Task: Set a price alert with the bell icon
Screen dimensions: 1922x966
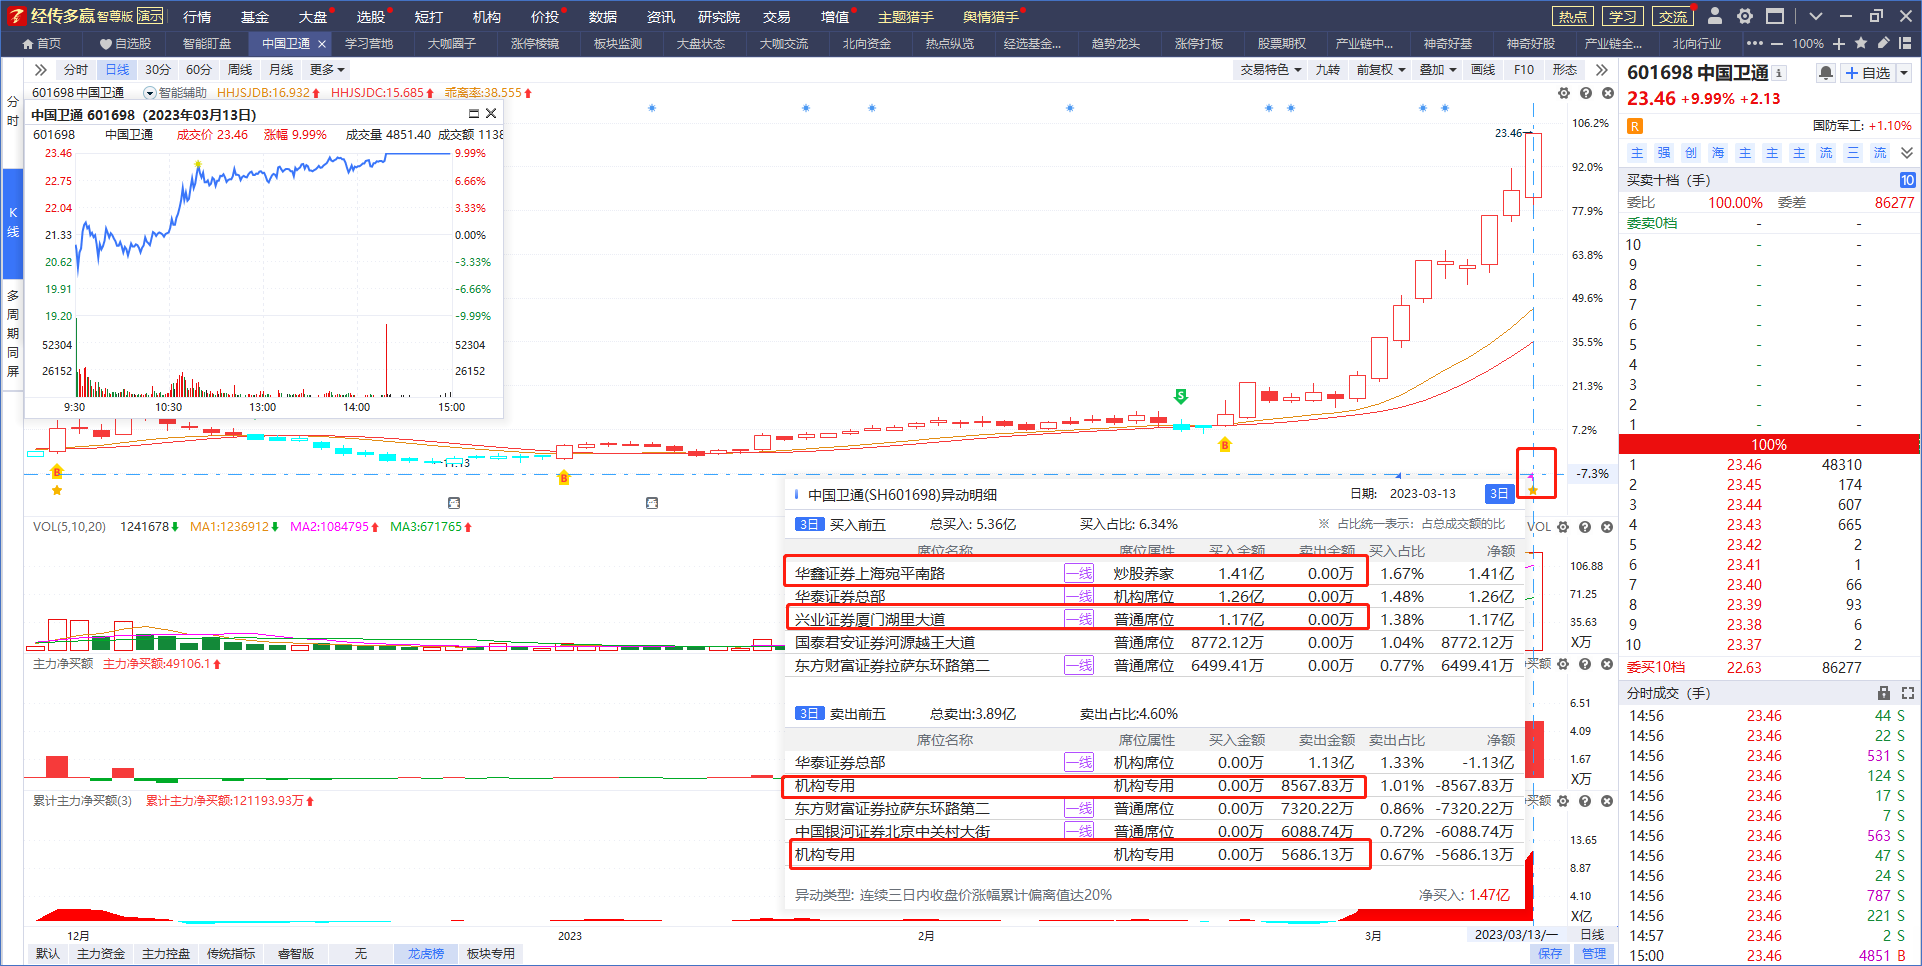Action: click(x=1826, y=73)
